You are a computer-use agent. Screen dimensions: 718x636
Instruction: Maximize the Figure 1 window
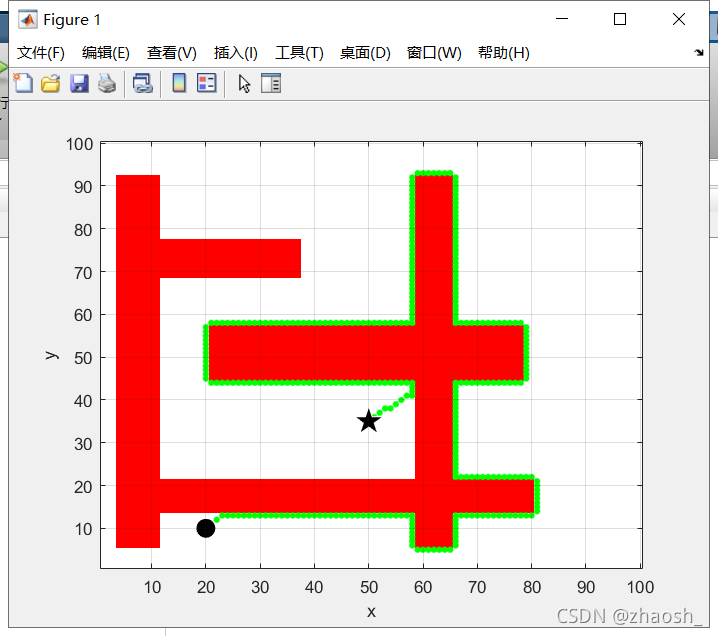620,19
